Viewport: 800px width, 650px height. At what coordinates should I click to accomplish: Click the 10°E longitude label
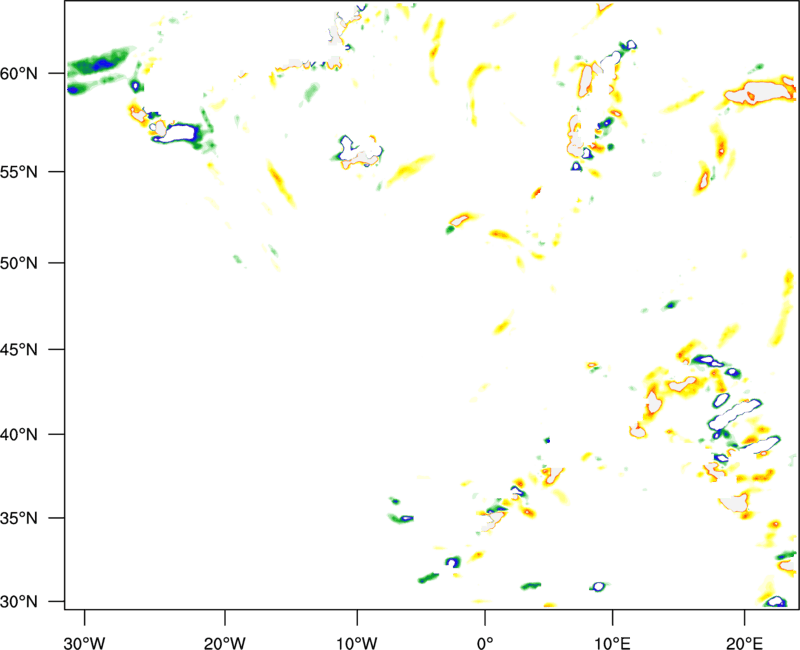pyautogui.click(x=612, y=643)
